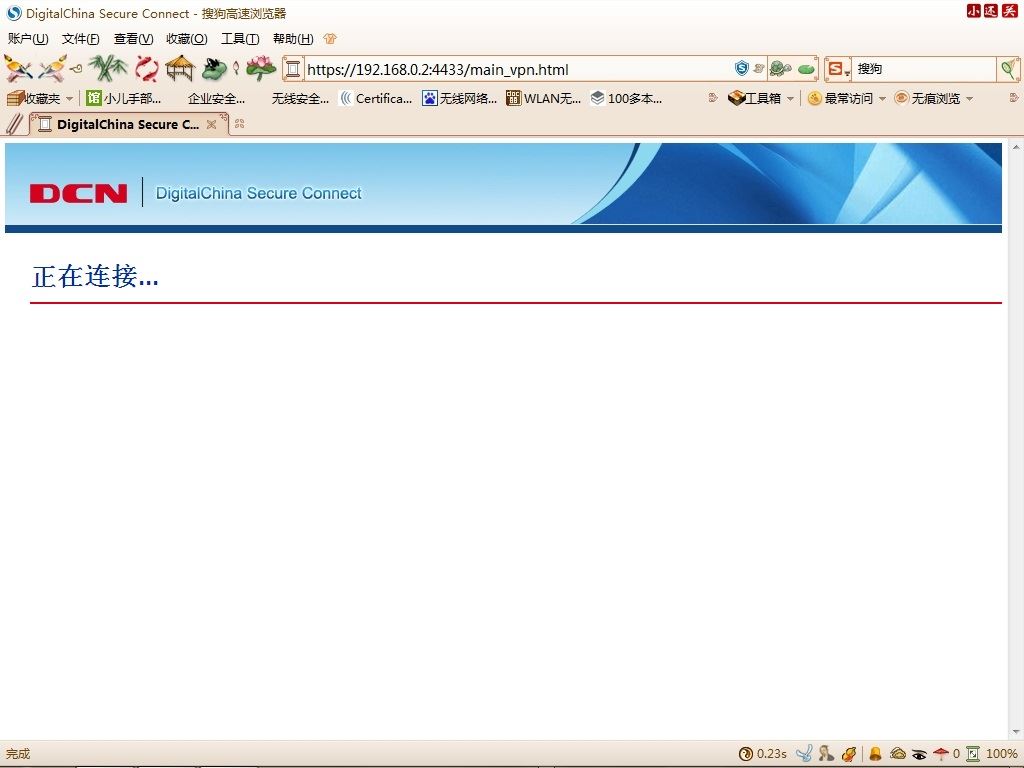This screenshot has width=1024, height=768.
Task: Open the 收藏(O) menu
Action: tap(187, 39)
